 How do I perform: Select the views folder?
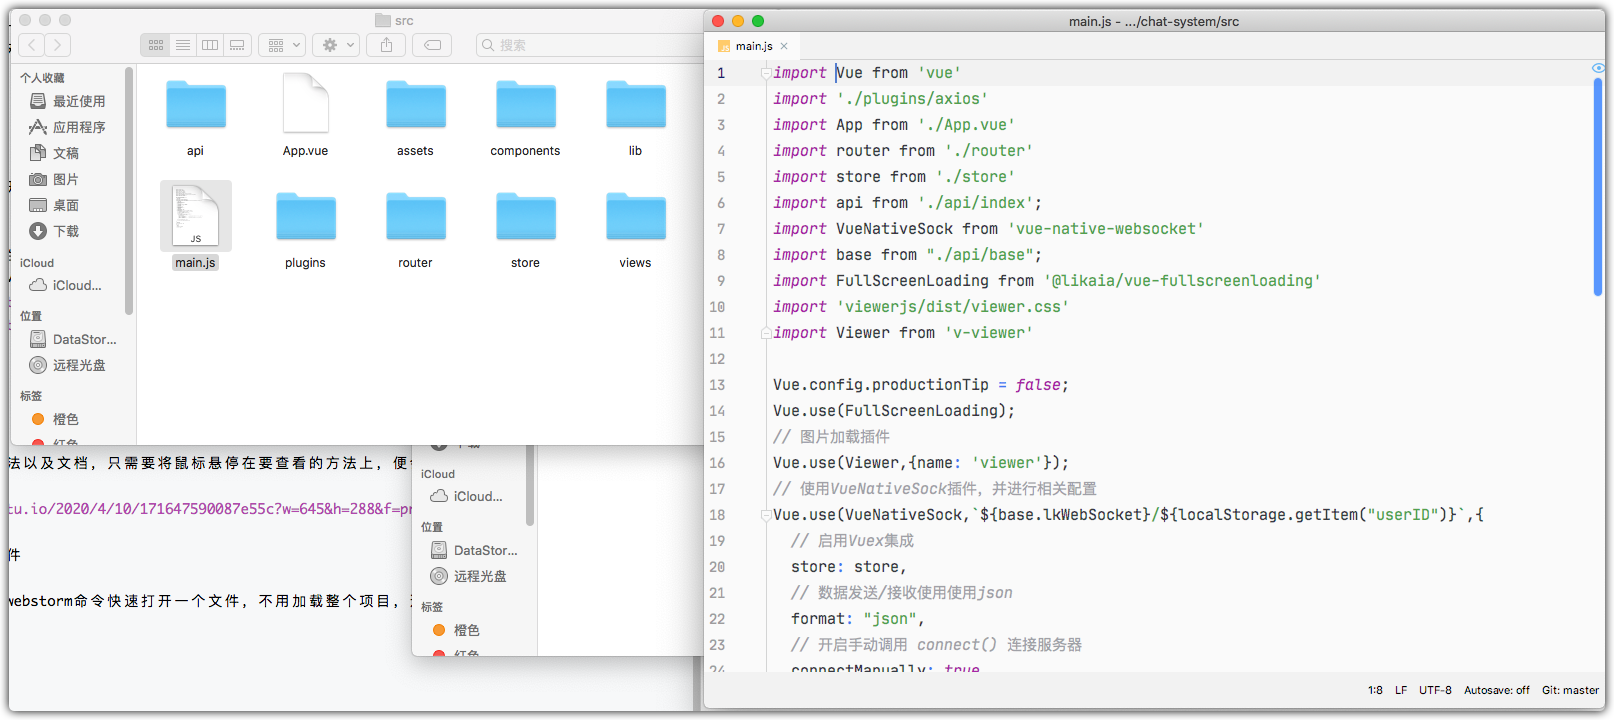[636, 229]
